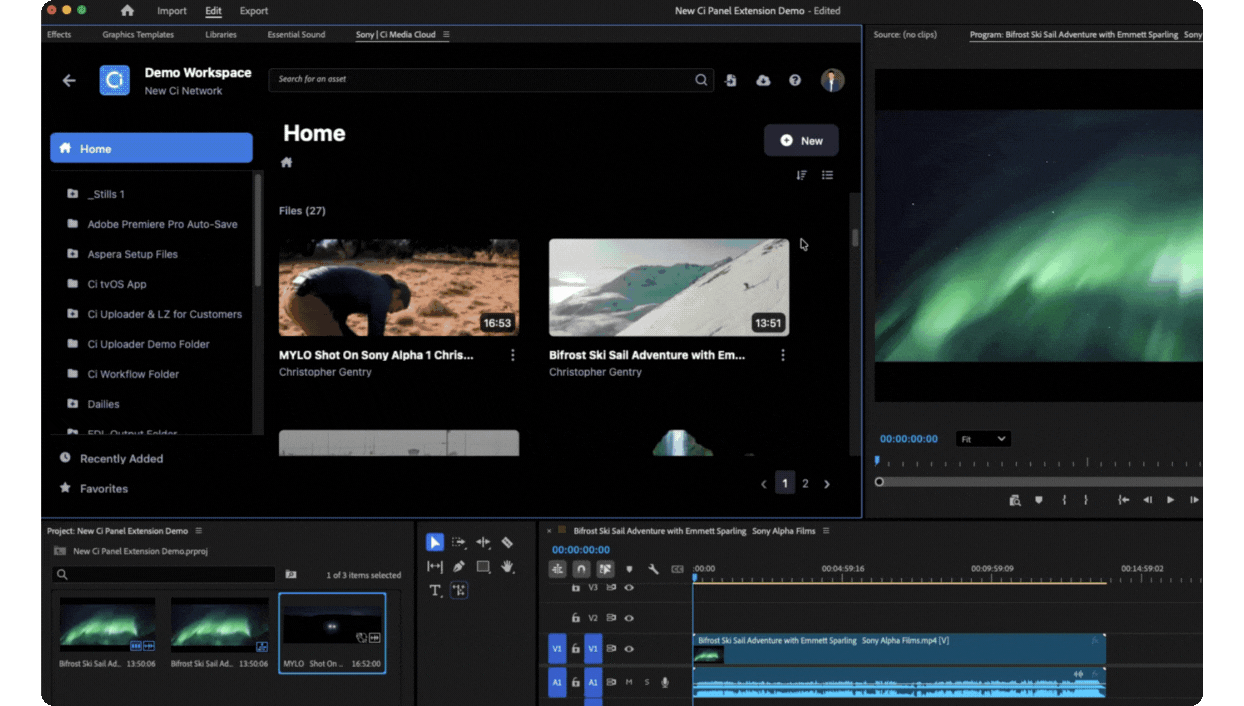Switch to the Import workspace tab
1244x706 pixels.
click(x=172, y=11)
